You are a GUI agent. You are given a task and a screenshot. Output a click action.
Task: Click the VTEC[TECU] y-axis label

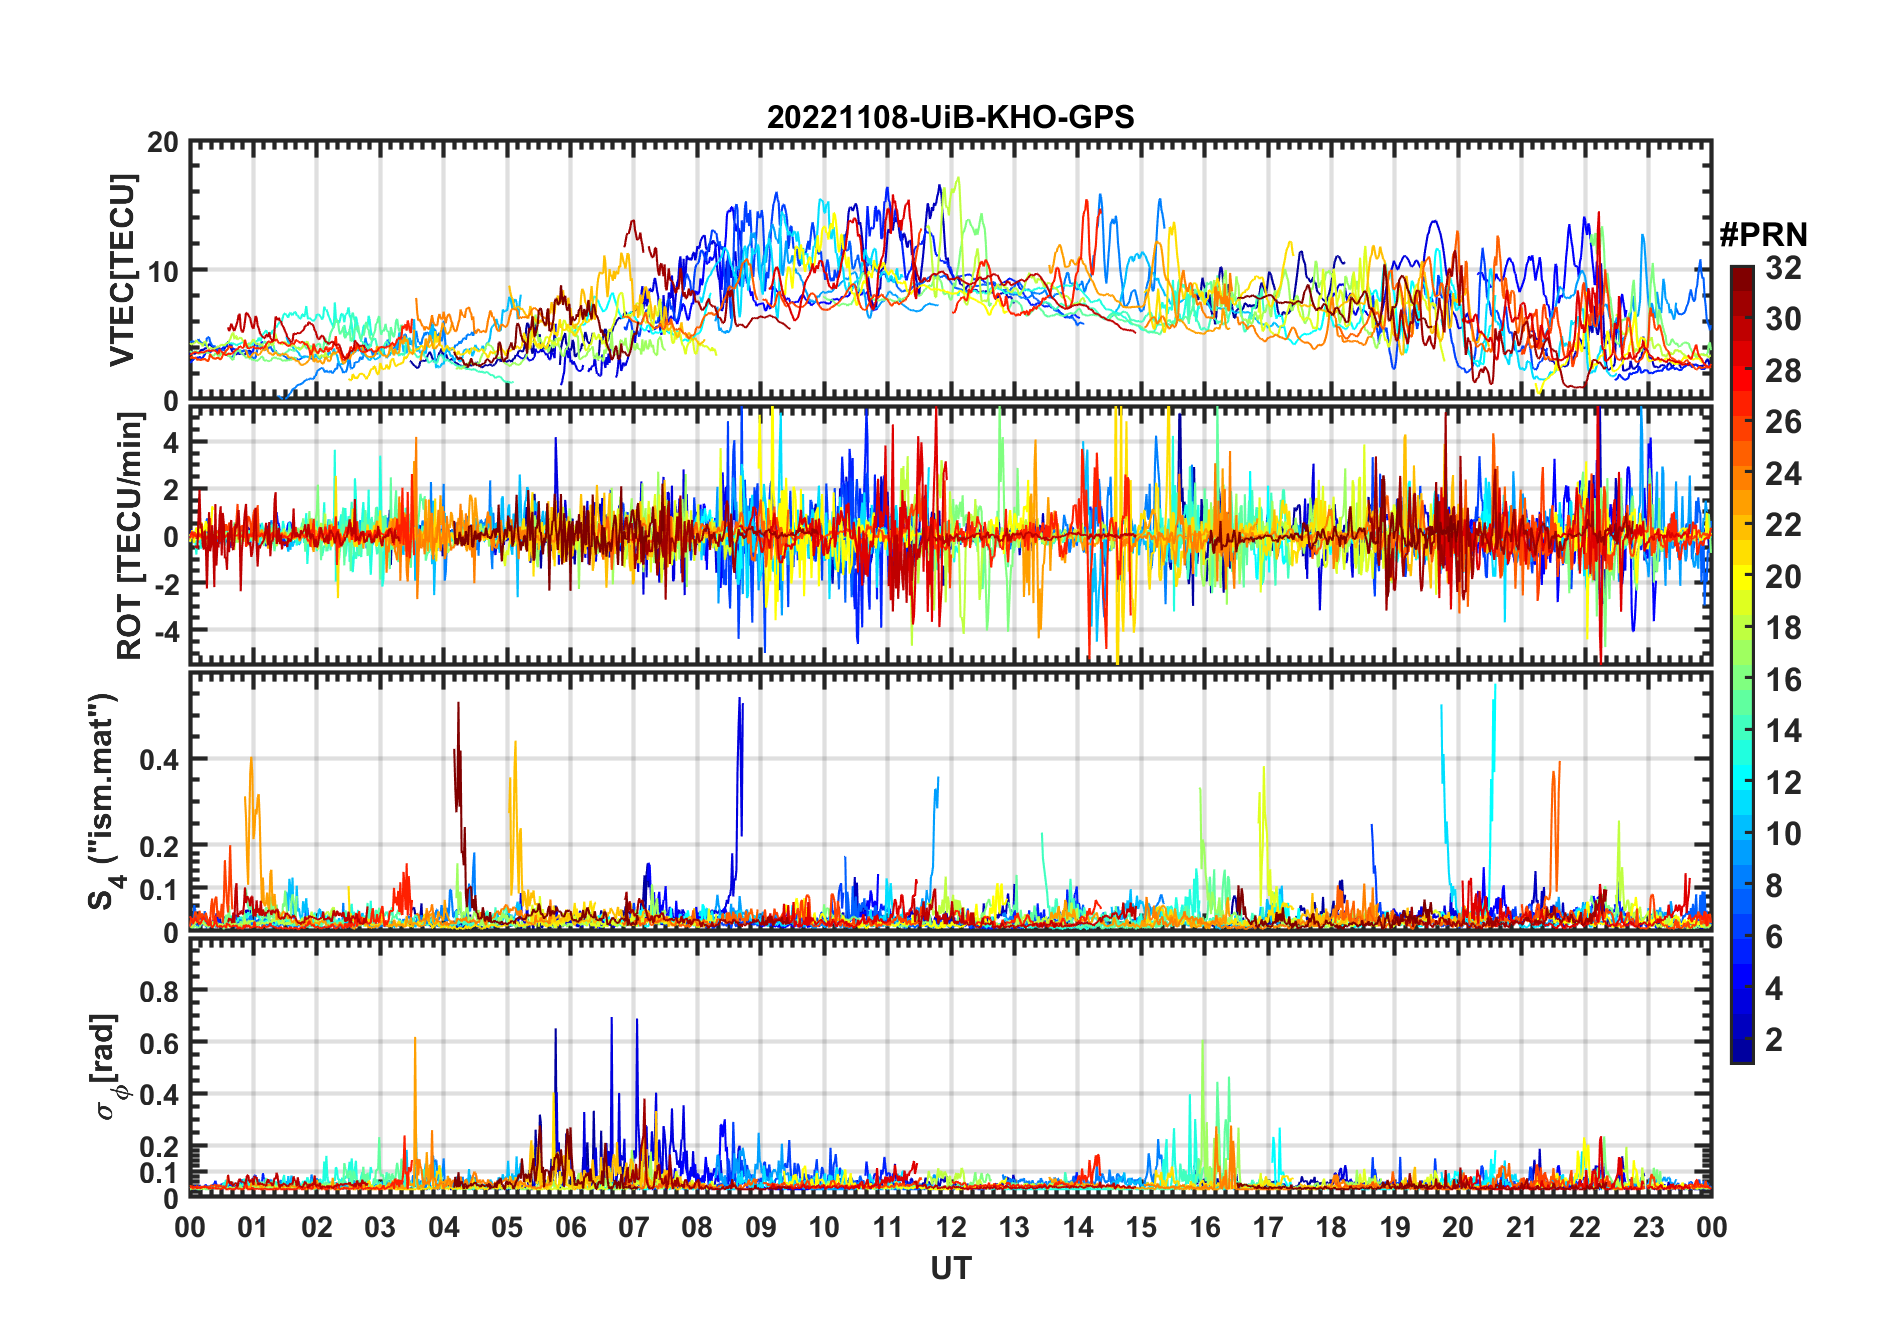122,270
